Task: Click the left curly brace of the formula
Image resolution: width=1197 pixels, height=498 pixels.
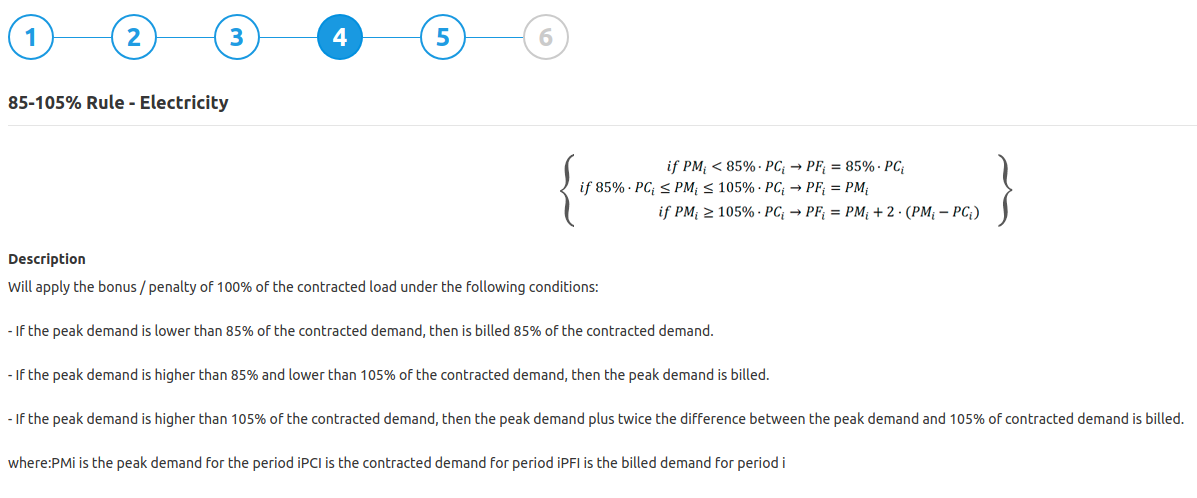Action: tap(567, 189)
